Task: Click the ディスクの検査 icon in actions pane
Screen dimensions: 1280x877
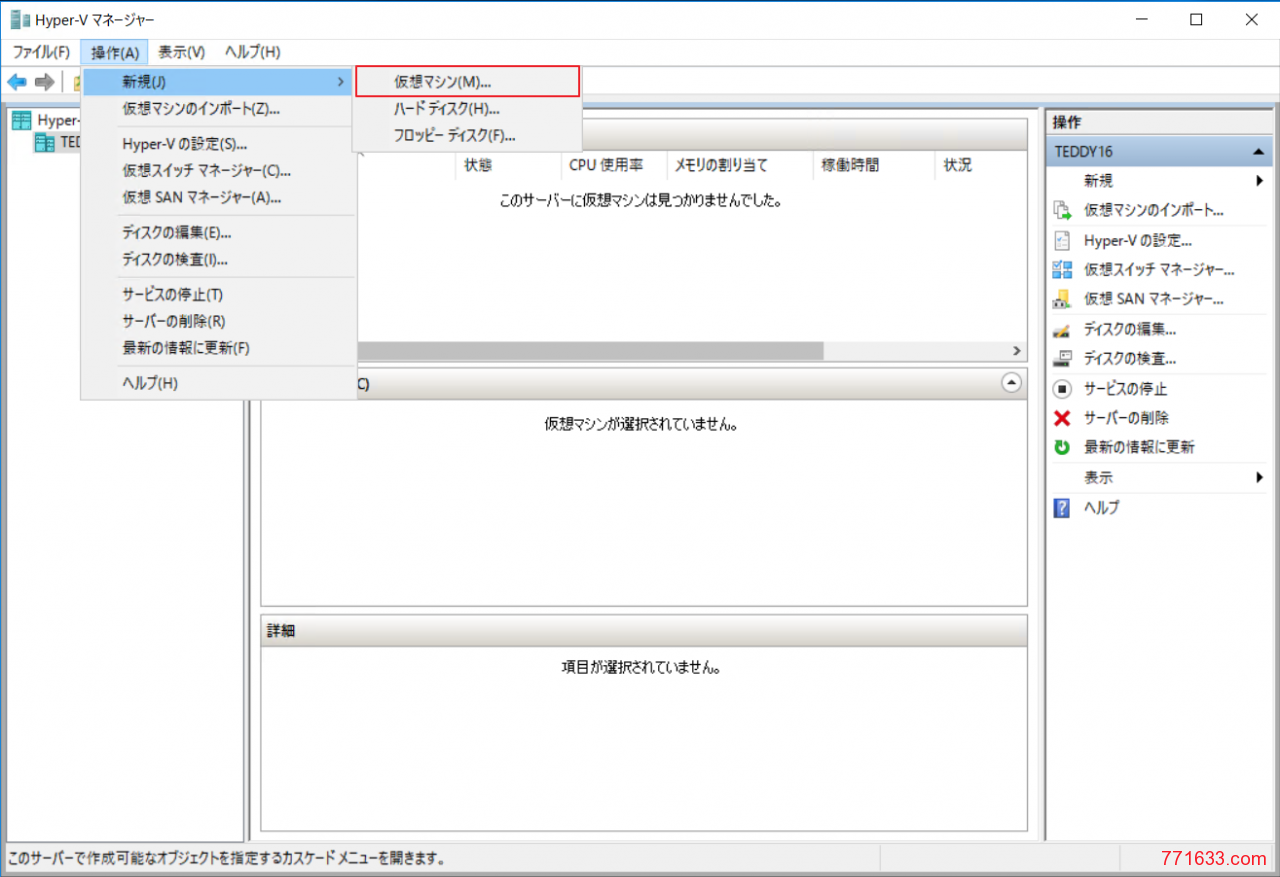Action: [x=1062, y=358]
